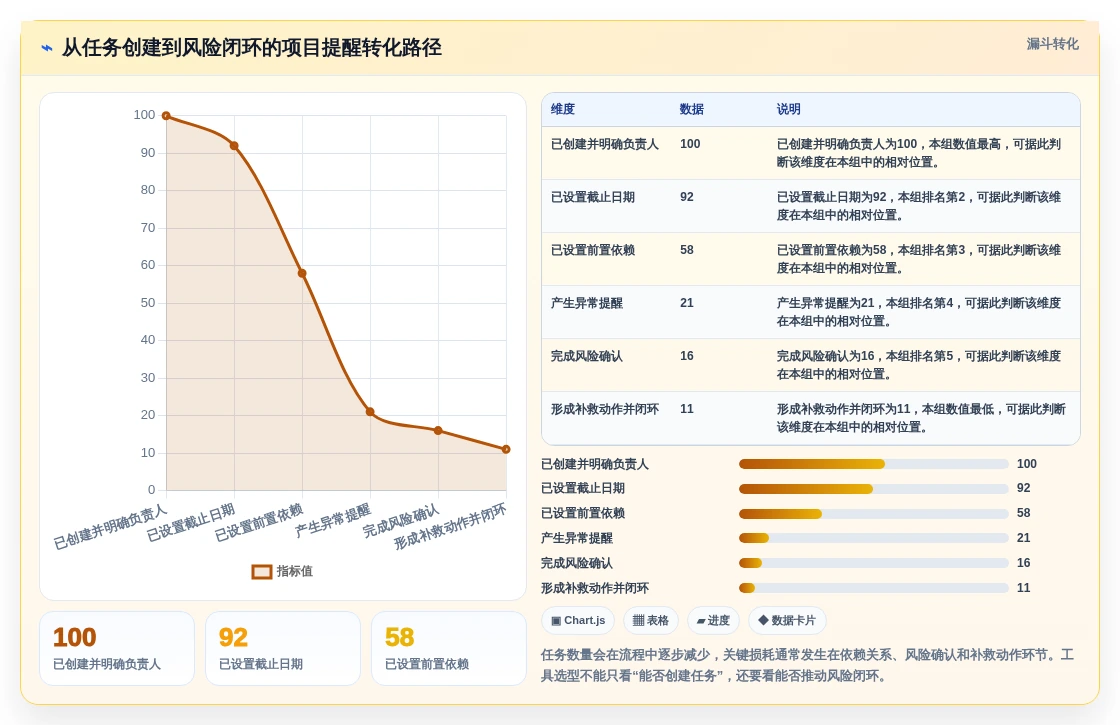Click the 已设置前置依赖 progress bar
The width and height of the screenshot is (1120, 725).
click(x=874, y=514)
